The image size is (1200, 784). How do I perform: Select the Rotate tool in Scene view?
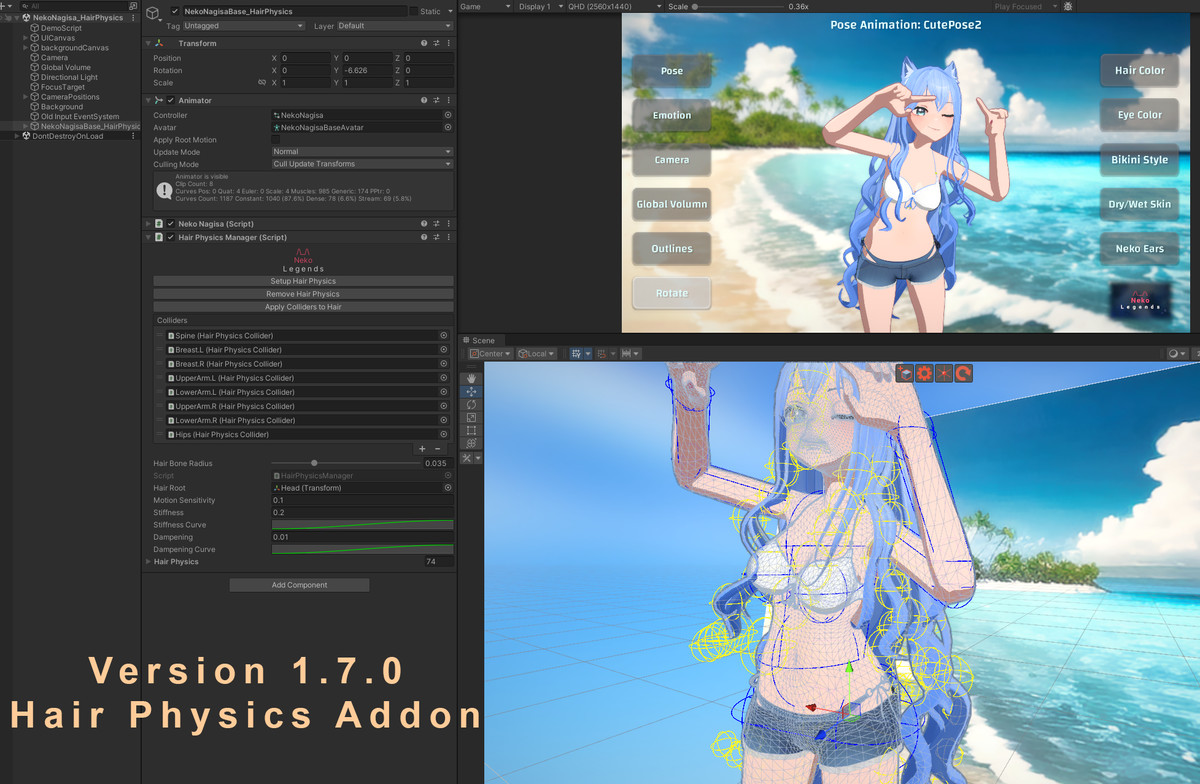point(471,405)
